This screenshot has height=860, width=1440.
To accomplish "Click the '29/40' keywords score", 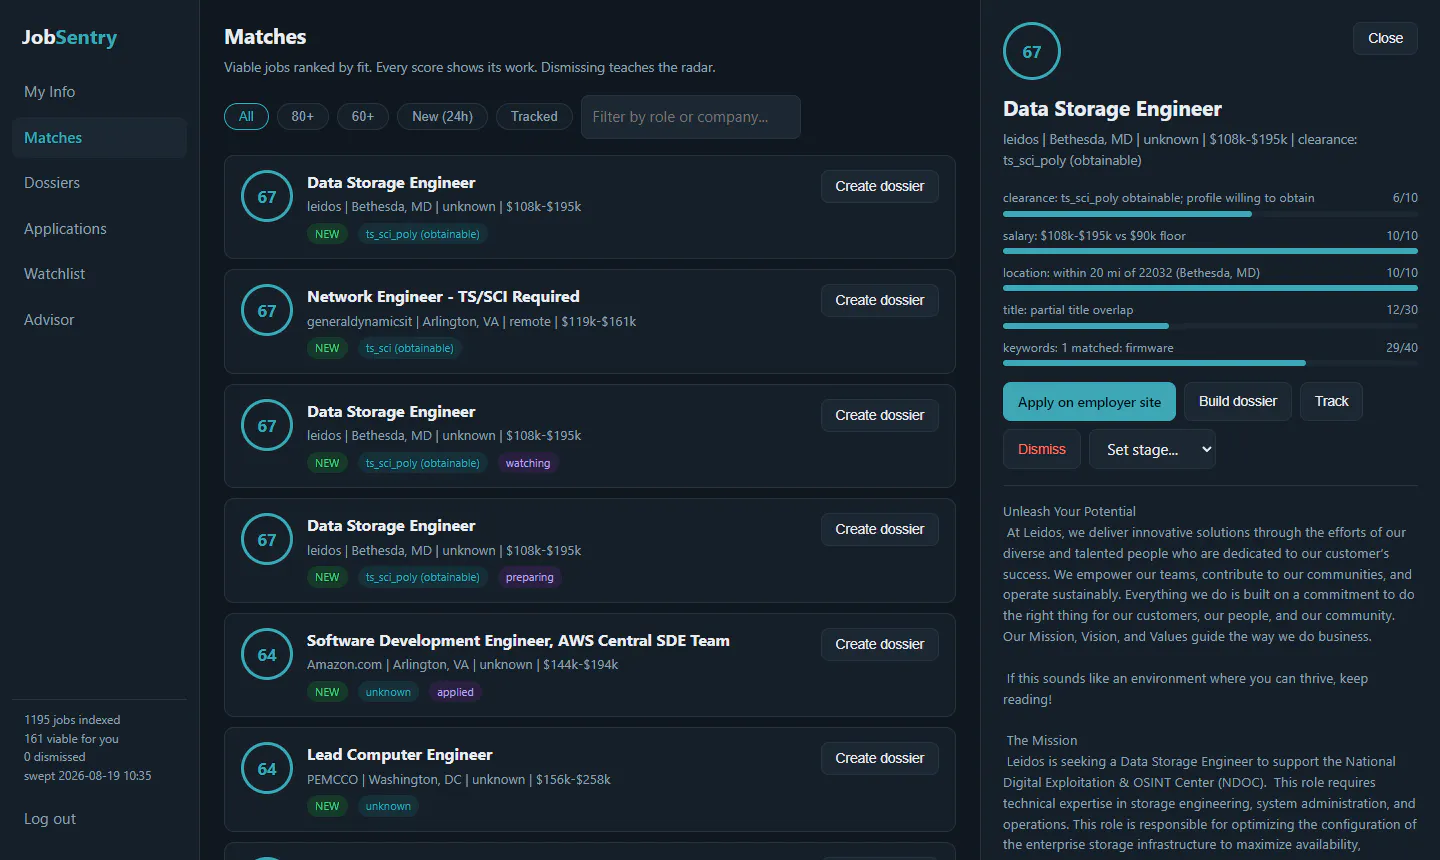I will coord(1402,348).
